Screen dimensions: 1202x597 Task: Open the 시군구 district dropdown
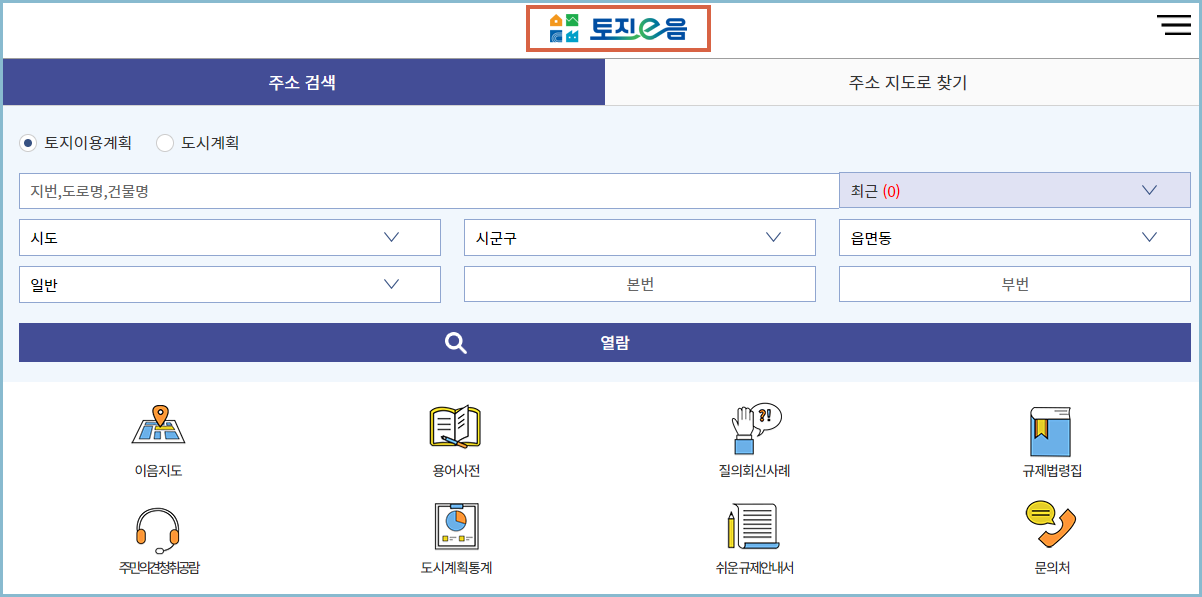639,237
